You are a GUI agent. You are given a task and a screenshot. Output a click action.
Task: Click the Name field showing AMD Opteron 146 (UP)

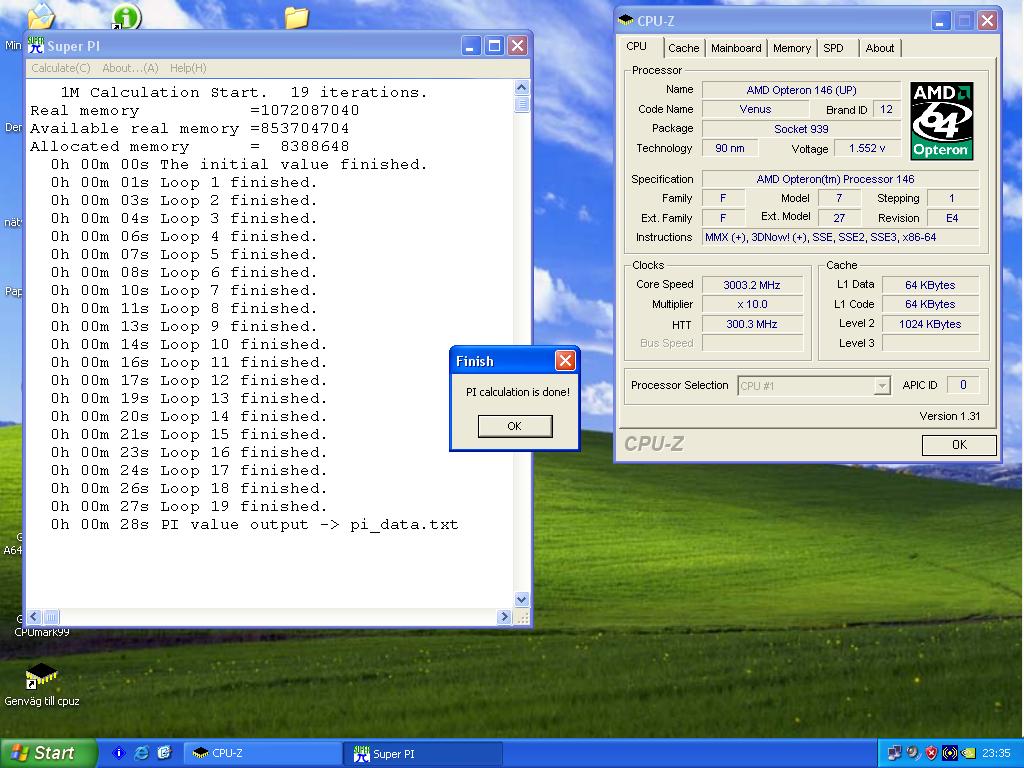click(x=801, y=90)
